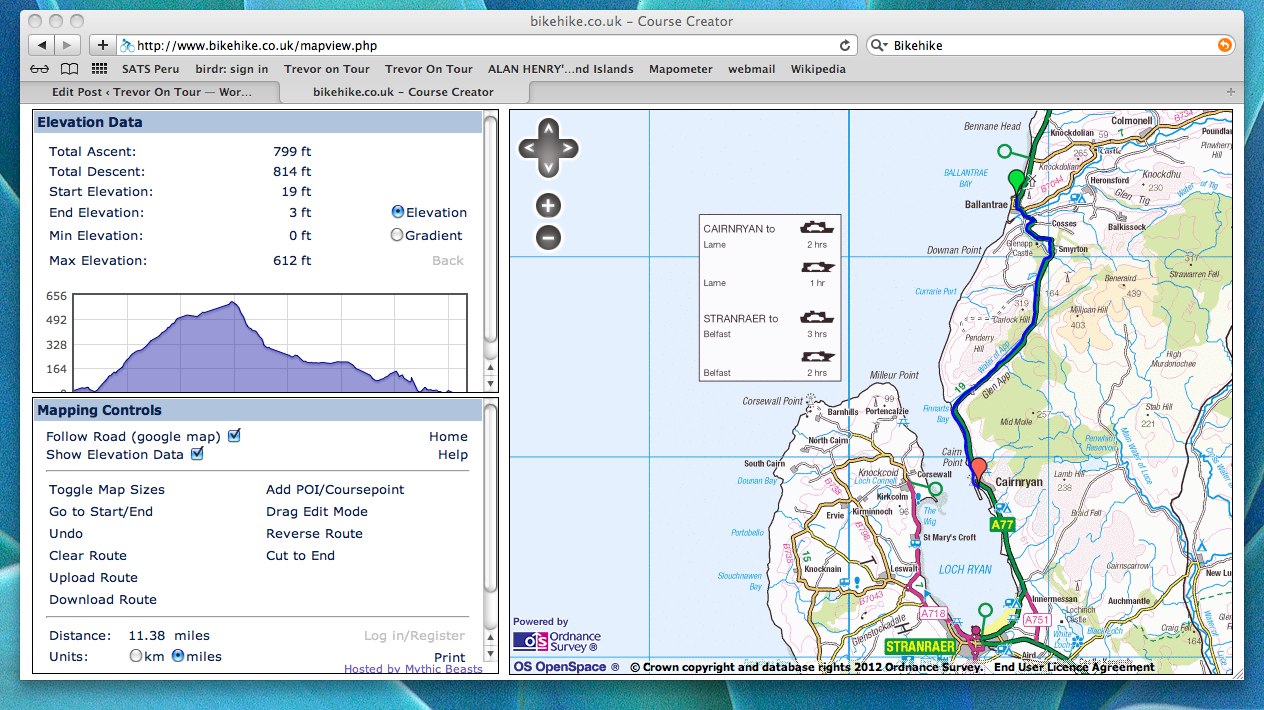Zoom in on the map

coord(548,206)
